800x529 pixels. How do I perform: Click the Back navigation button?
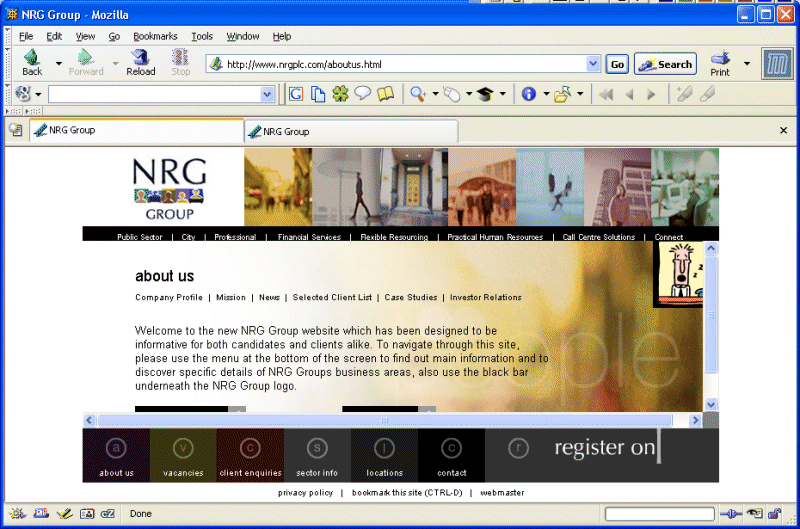32,63
